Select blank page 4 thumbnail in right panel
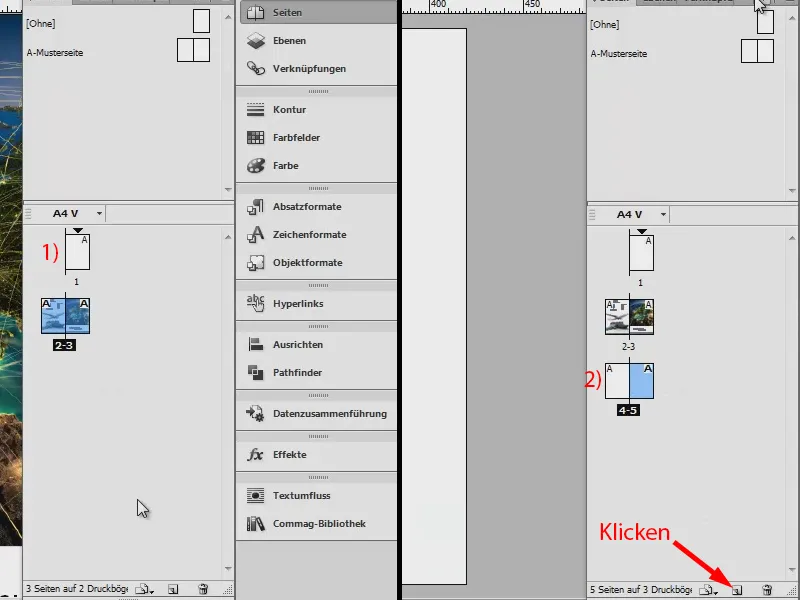800x600 pixels. [617, 381]
